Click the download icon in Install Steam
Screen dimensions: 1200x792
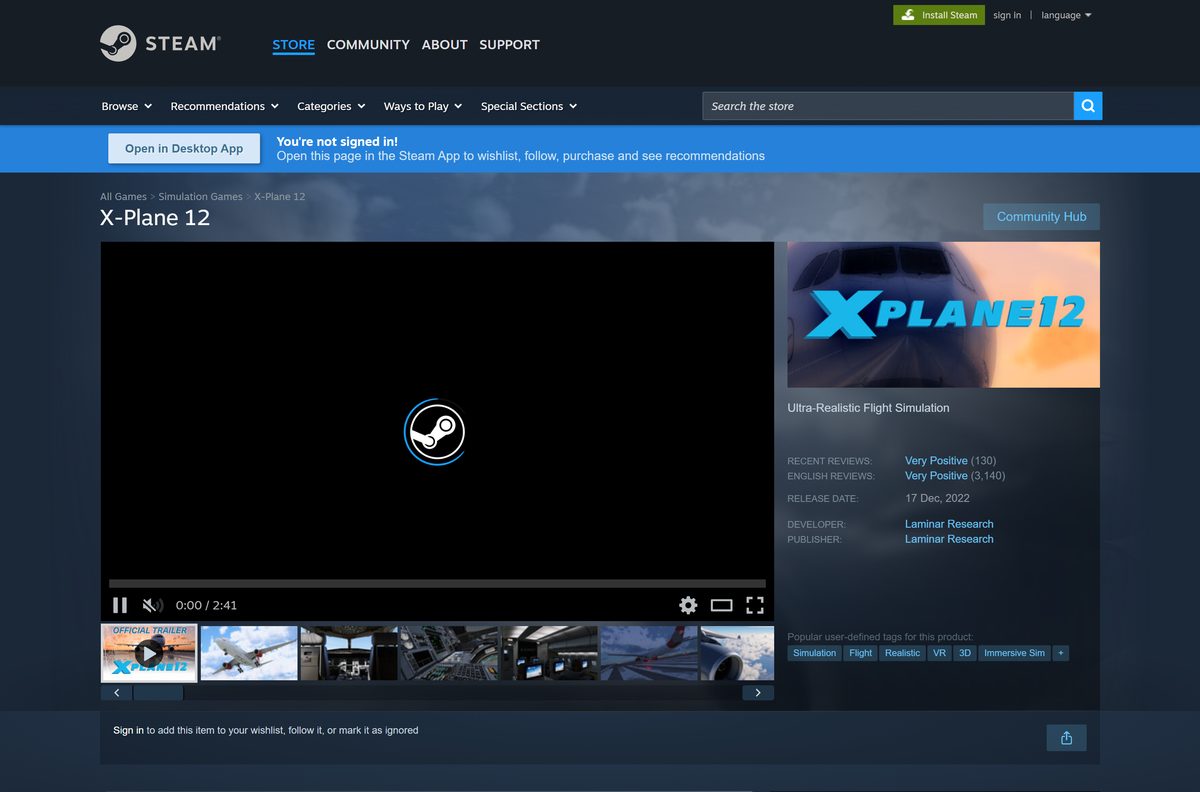[x=908, y=15]
